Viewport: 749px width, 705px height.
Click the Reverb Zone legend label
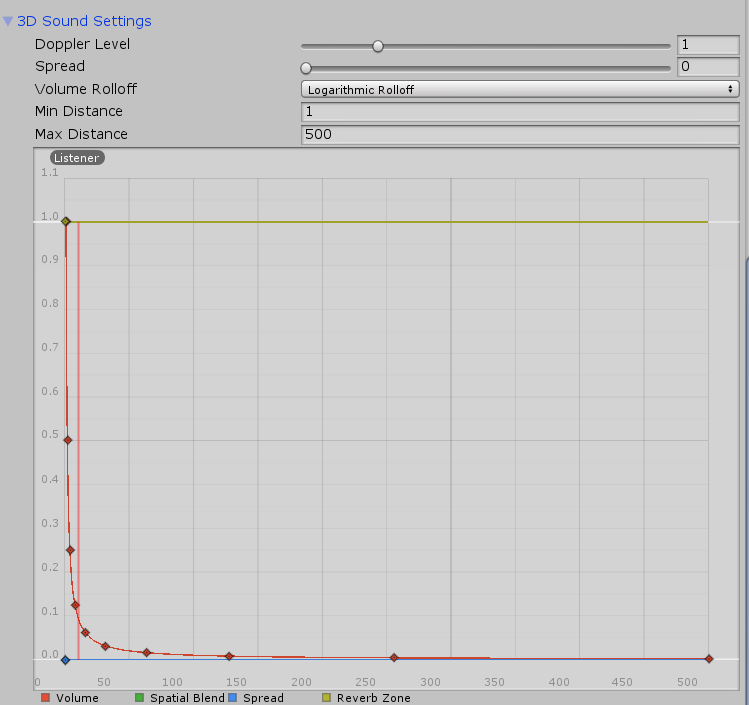click(x=373, y=698)
